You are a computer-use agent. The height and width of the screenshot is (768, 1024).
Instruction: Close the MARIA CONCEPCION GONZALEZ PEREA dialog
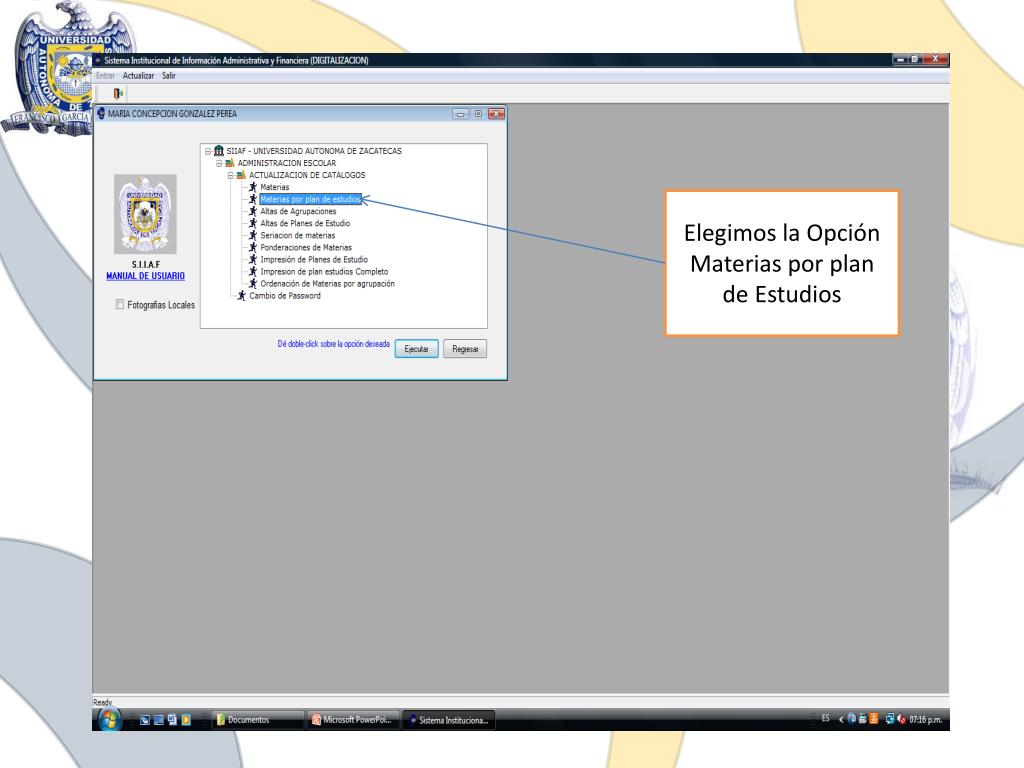[496, 114]
